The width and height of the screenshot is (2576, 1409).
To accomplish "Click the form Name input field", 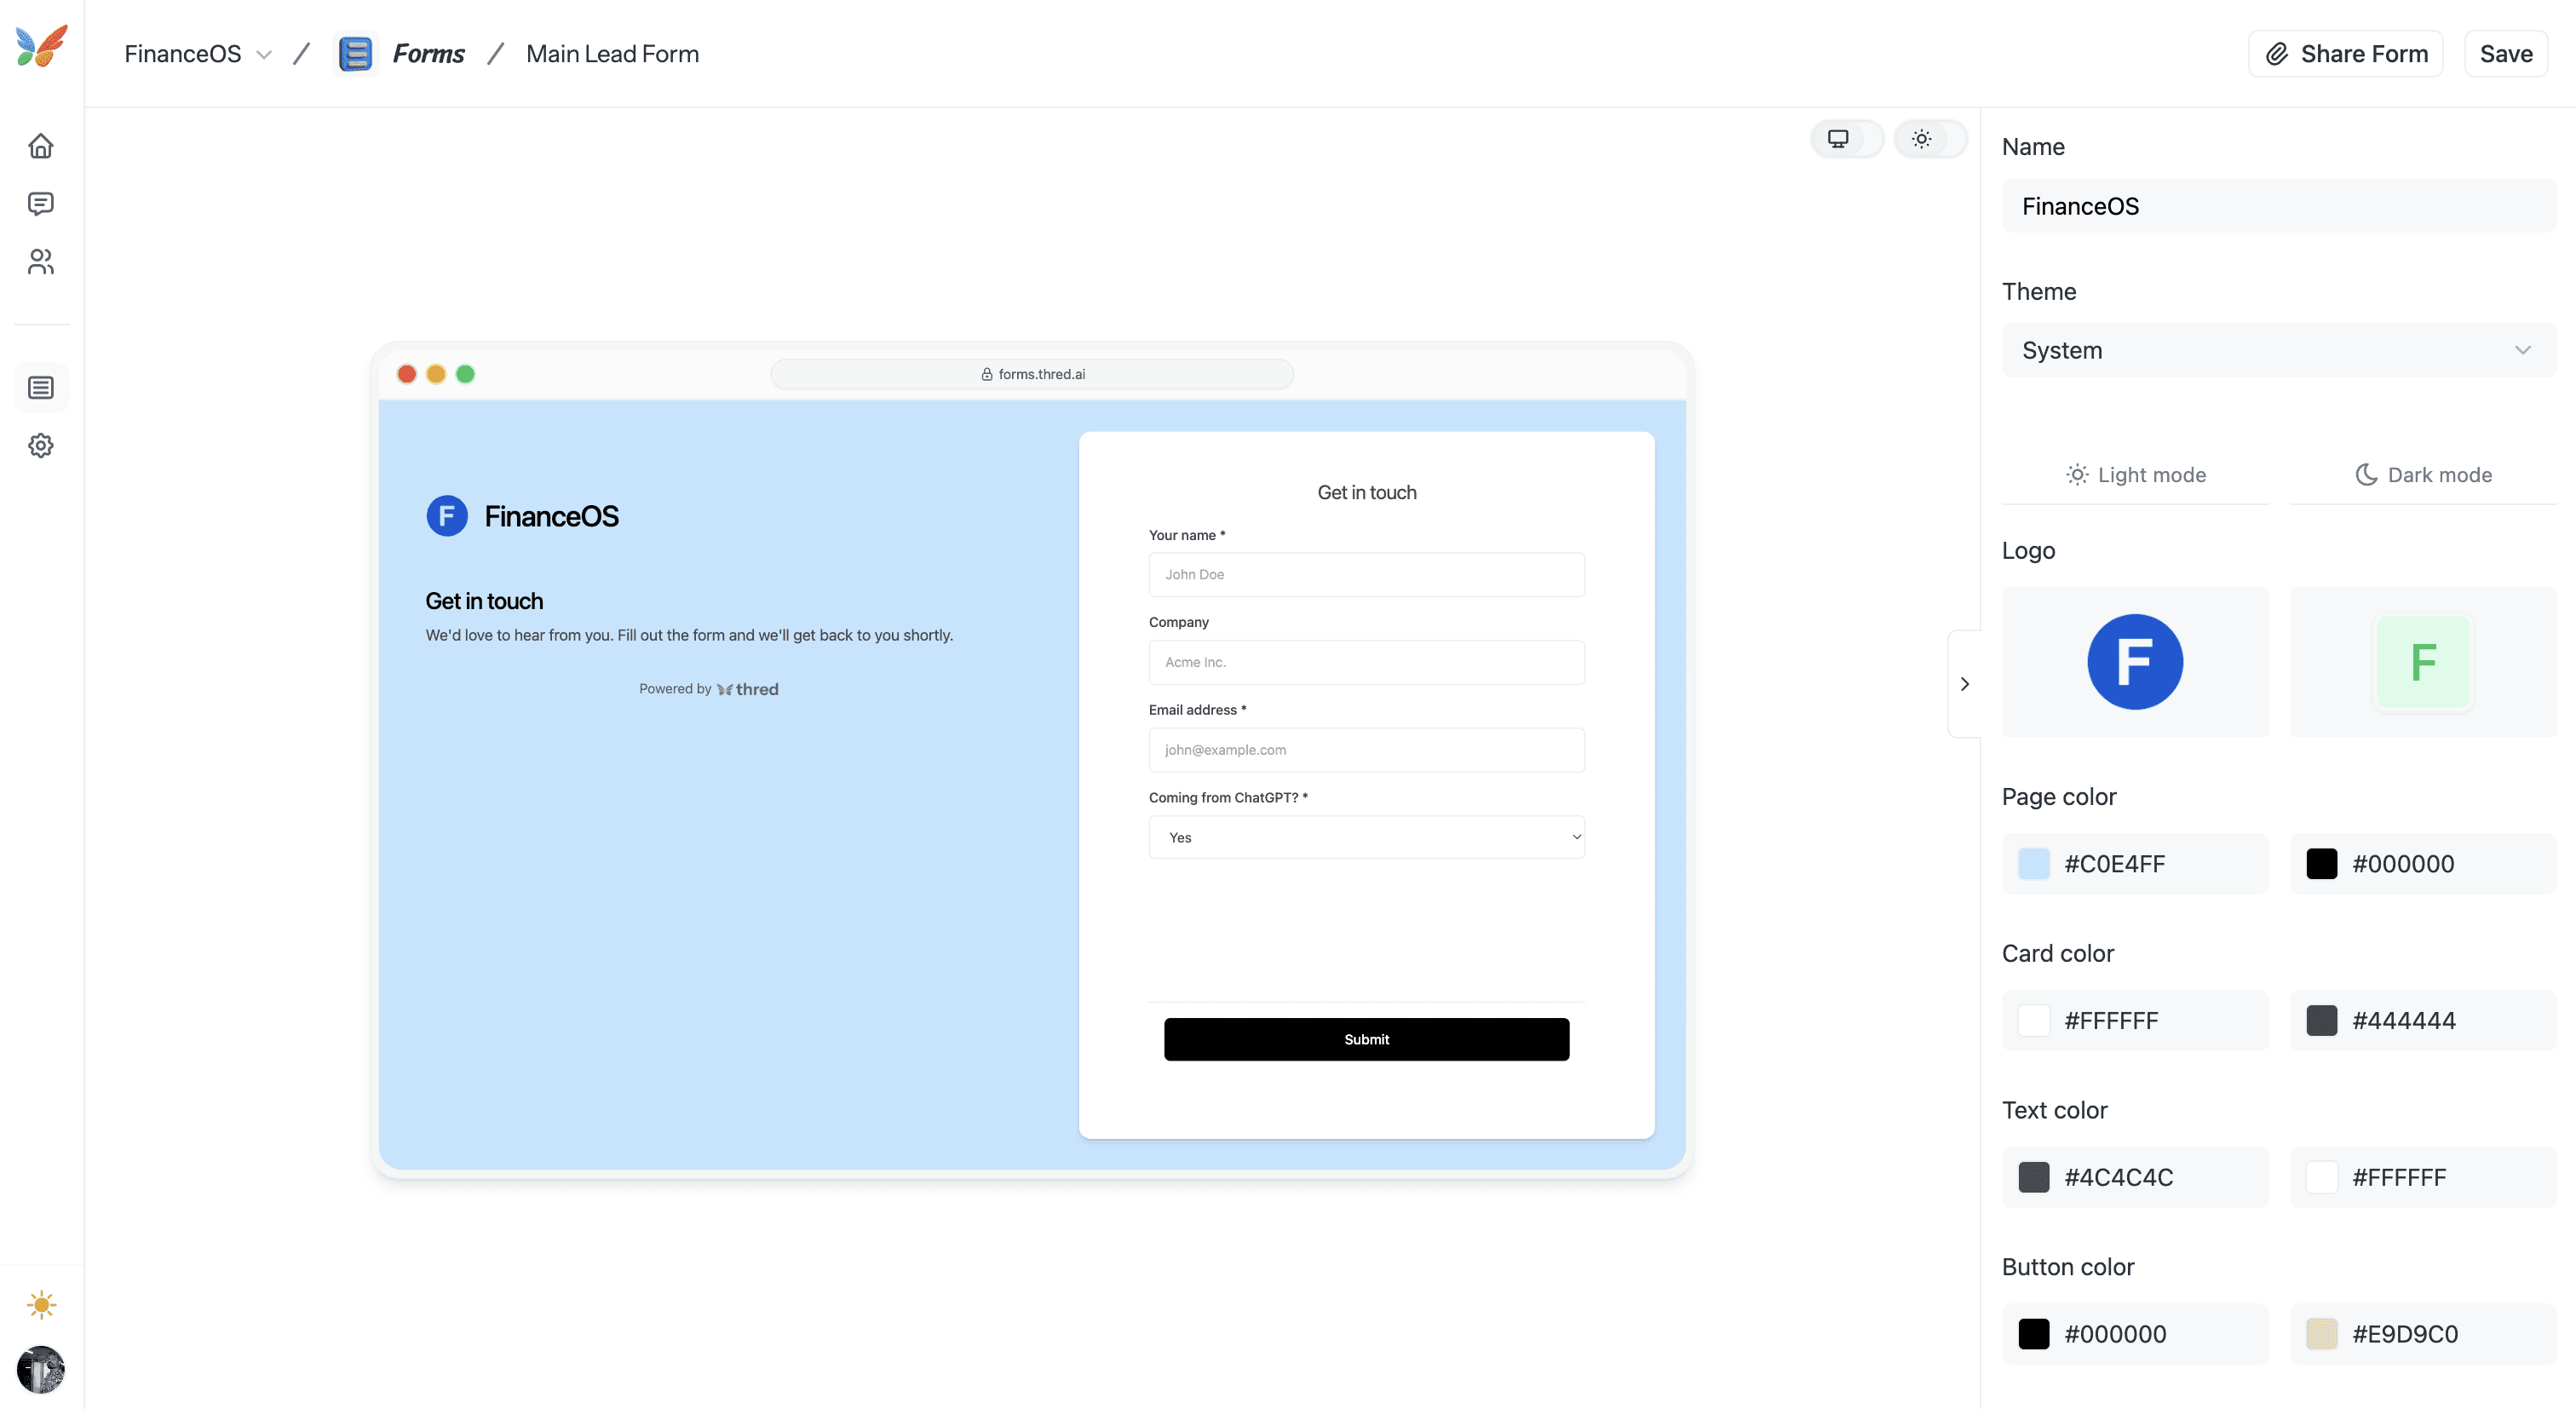I will (2278, 206).
